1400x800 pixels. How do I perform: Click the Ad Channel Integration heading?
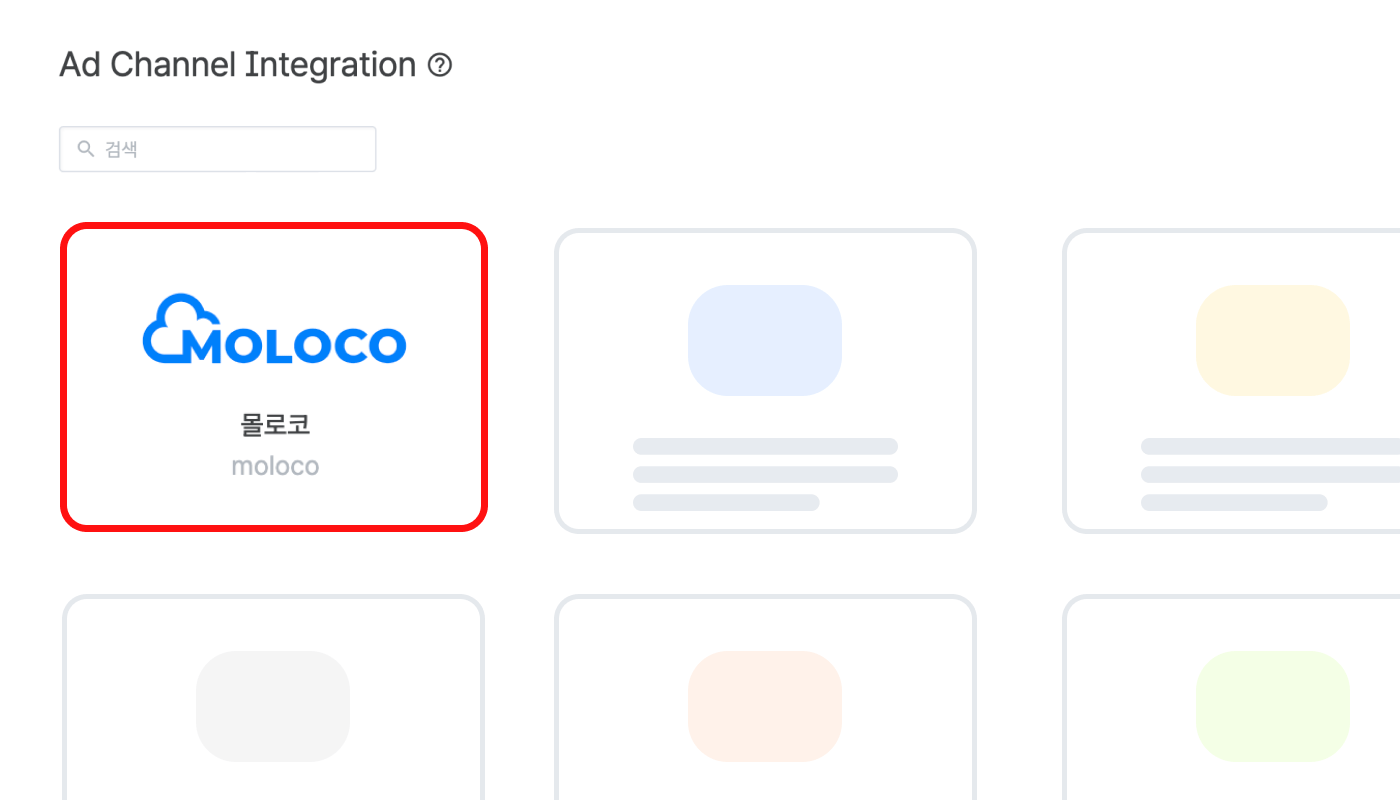(x=238, y=65)
